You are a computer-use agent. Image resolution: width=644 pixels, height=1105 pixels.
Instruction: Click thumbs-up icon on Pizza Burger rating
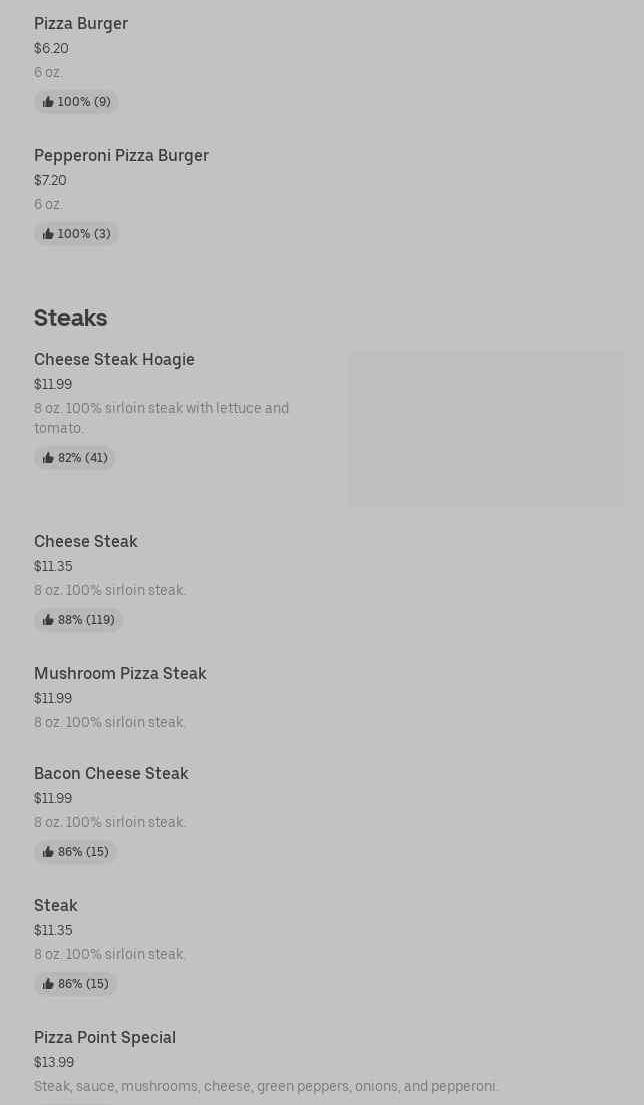click(x=48, y=102)
